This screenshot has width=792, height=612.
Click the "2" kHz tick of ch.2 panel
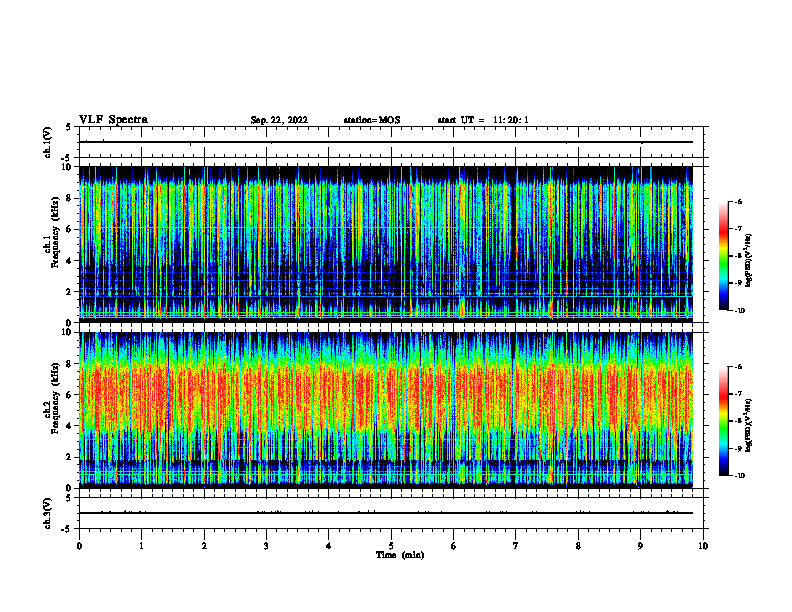tap(69, 457)
